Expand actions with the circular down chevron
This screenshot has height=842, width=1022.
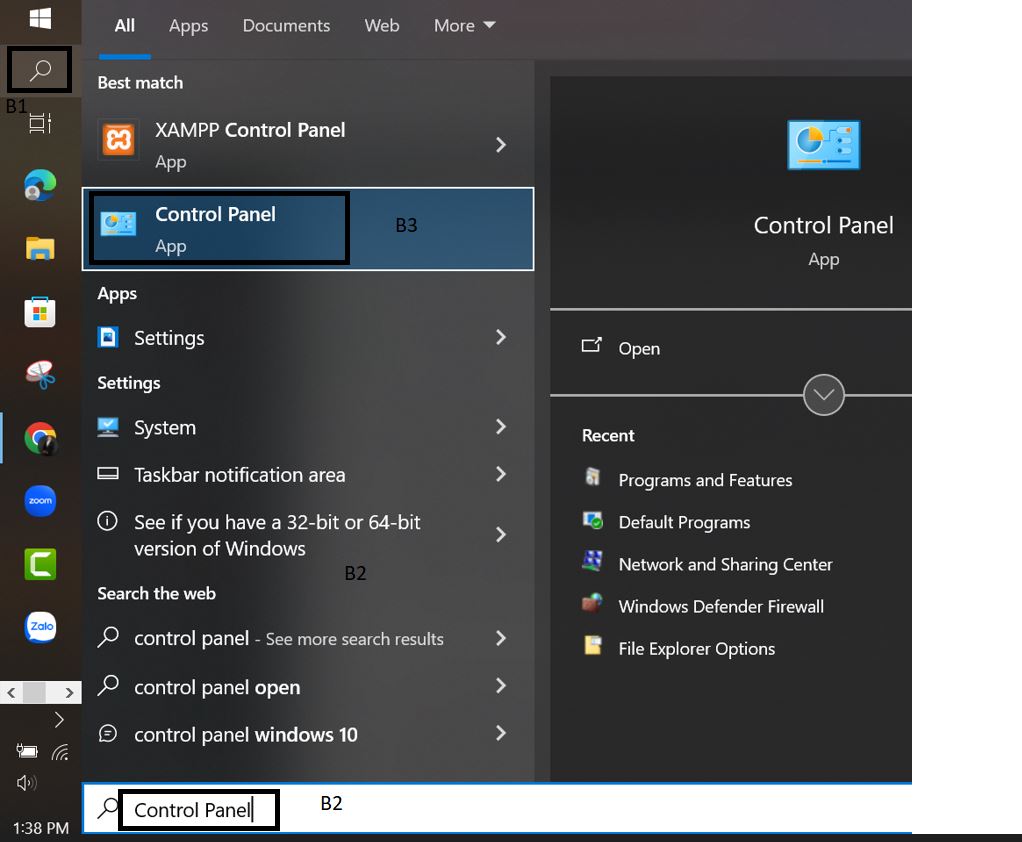(x=823, y=395)
